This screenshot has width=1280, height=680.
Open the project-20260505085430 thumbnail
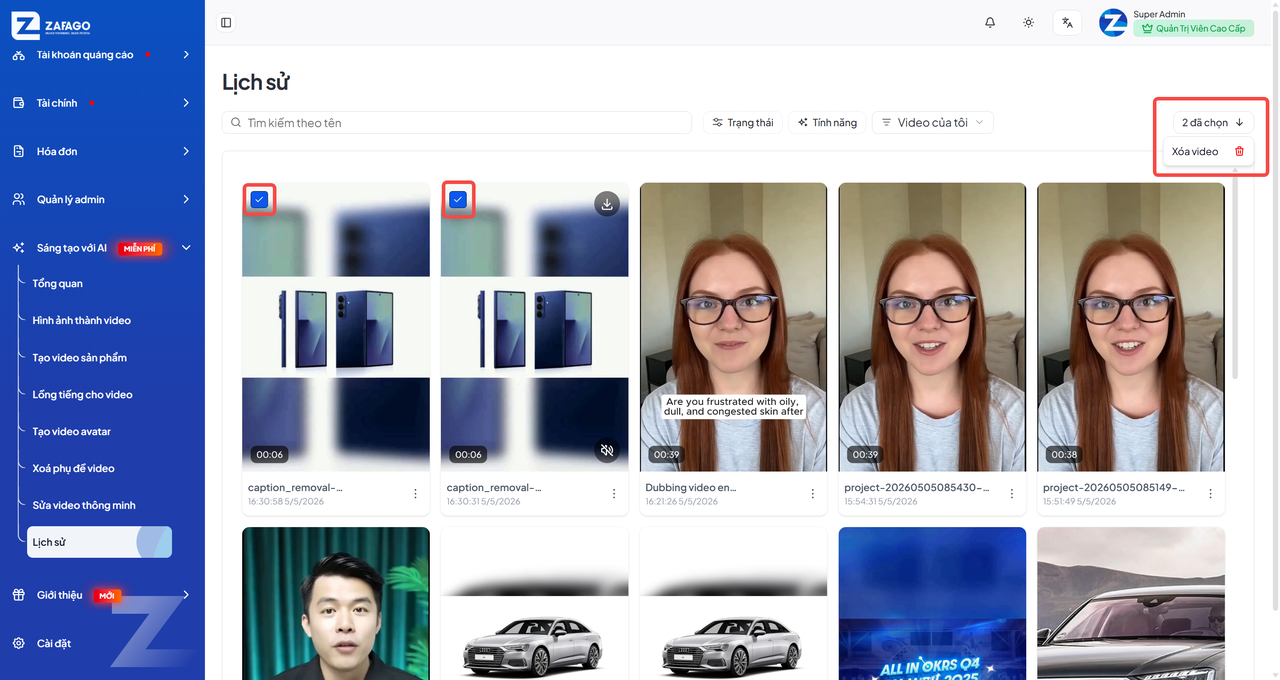pyautogui.click(x=932, y=327)
